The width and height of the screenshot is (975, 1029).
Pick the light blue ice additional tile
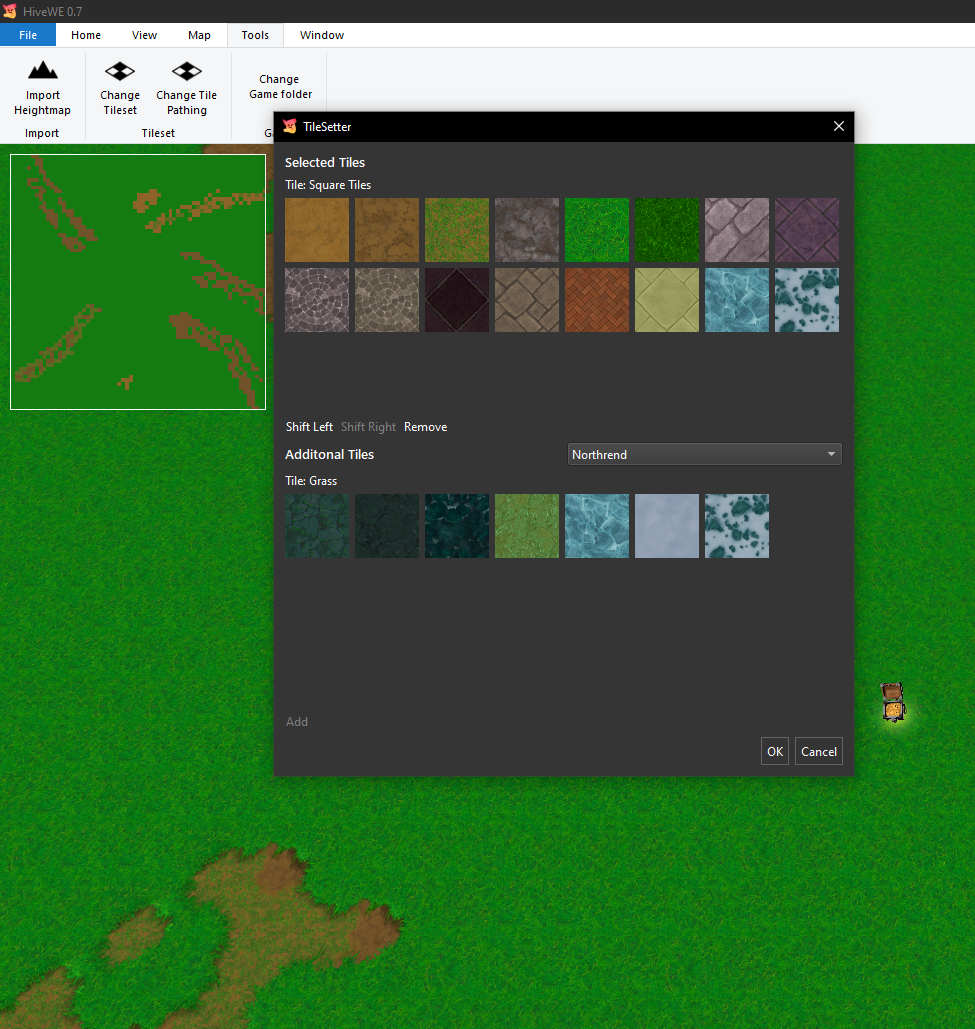pyautogui.click(x=597, y=526)
